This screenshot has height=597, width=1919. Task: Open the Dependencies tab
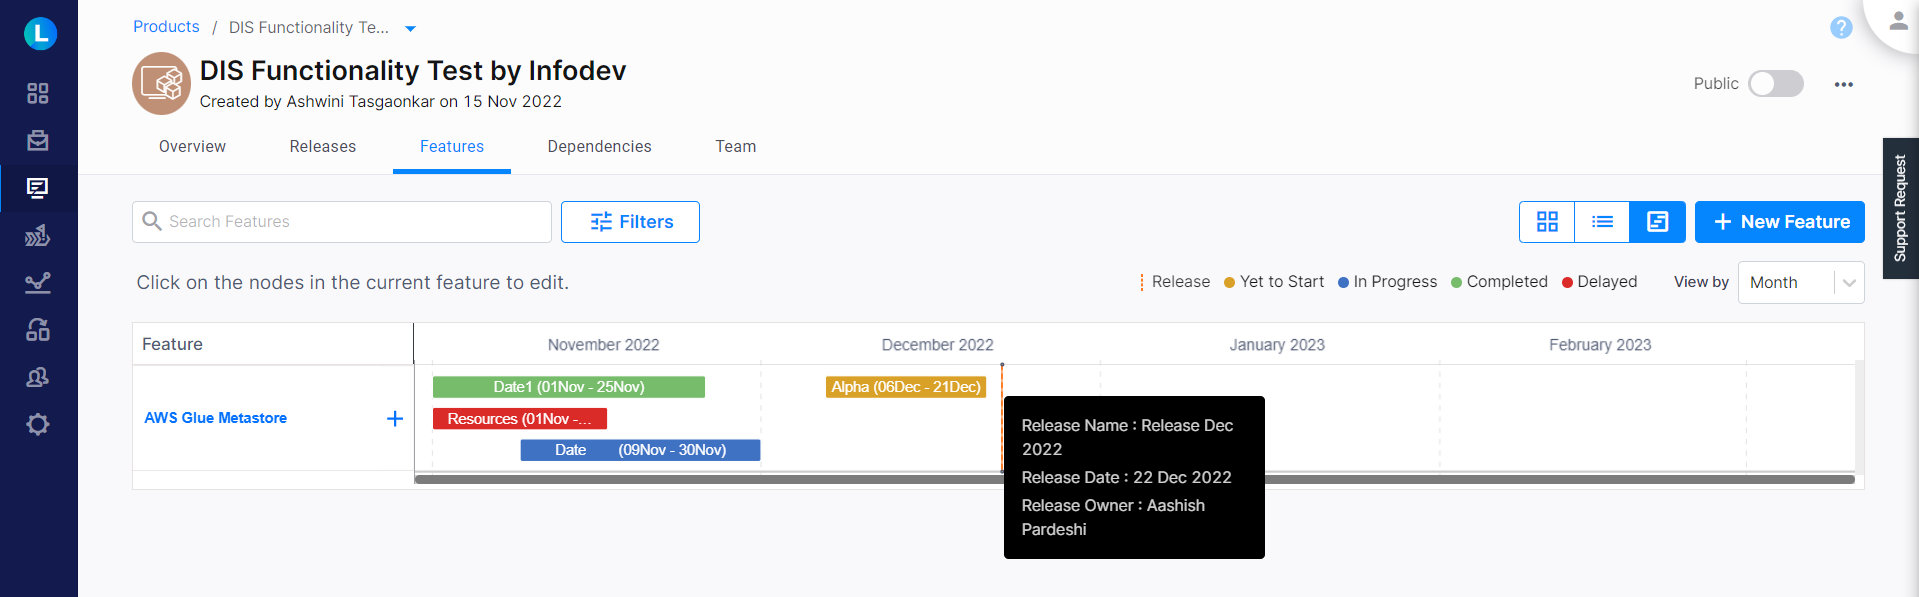pos(599,146)
